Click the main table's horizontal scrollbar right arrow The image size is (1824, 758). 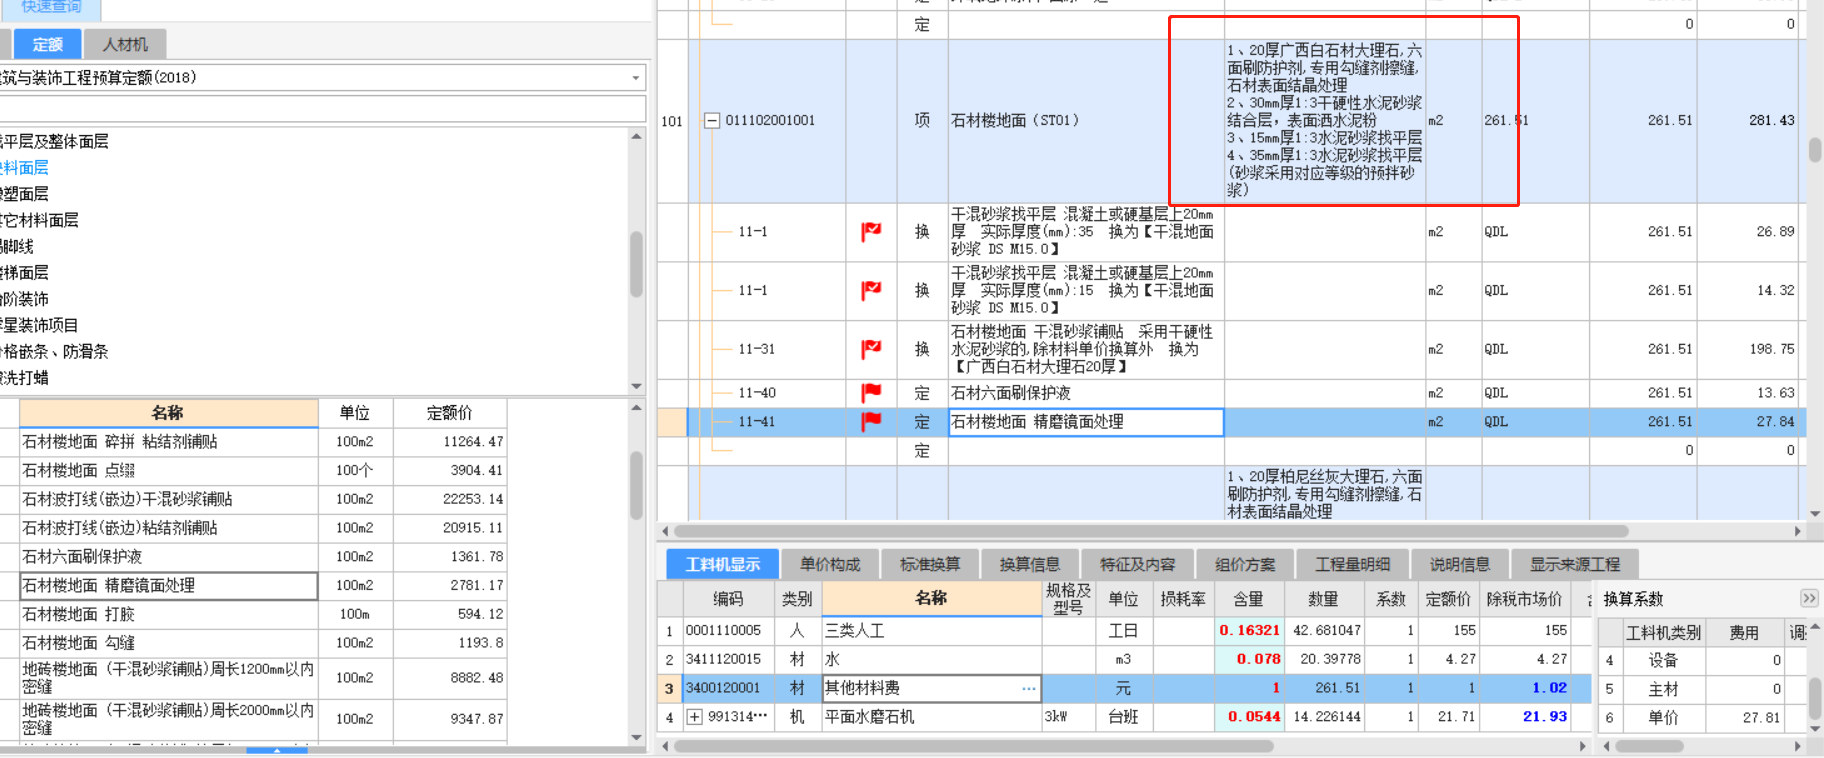point(1797,531)
